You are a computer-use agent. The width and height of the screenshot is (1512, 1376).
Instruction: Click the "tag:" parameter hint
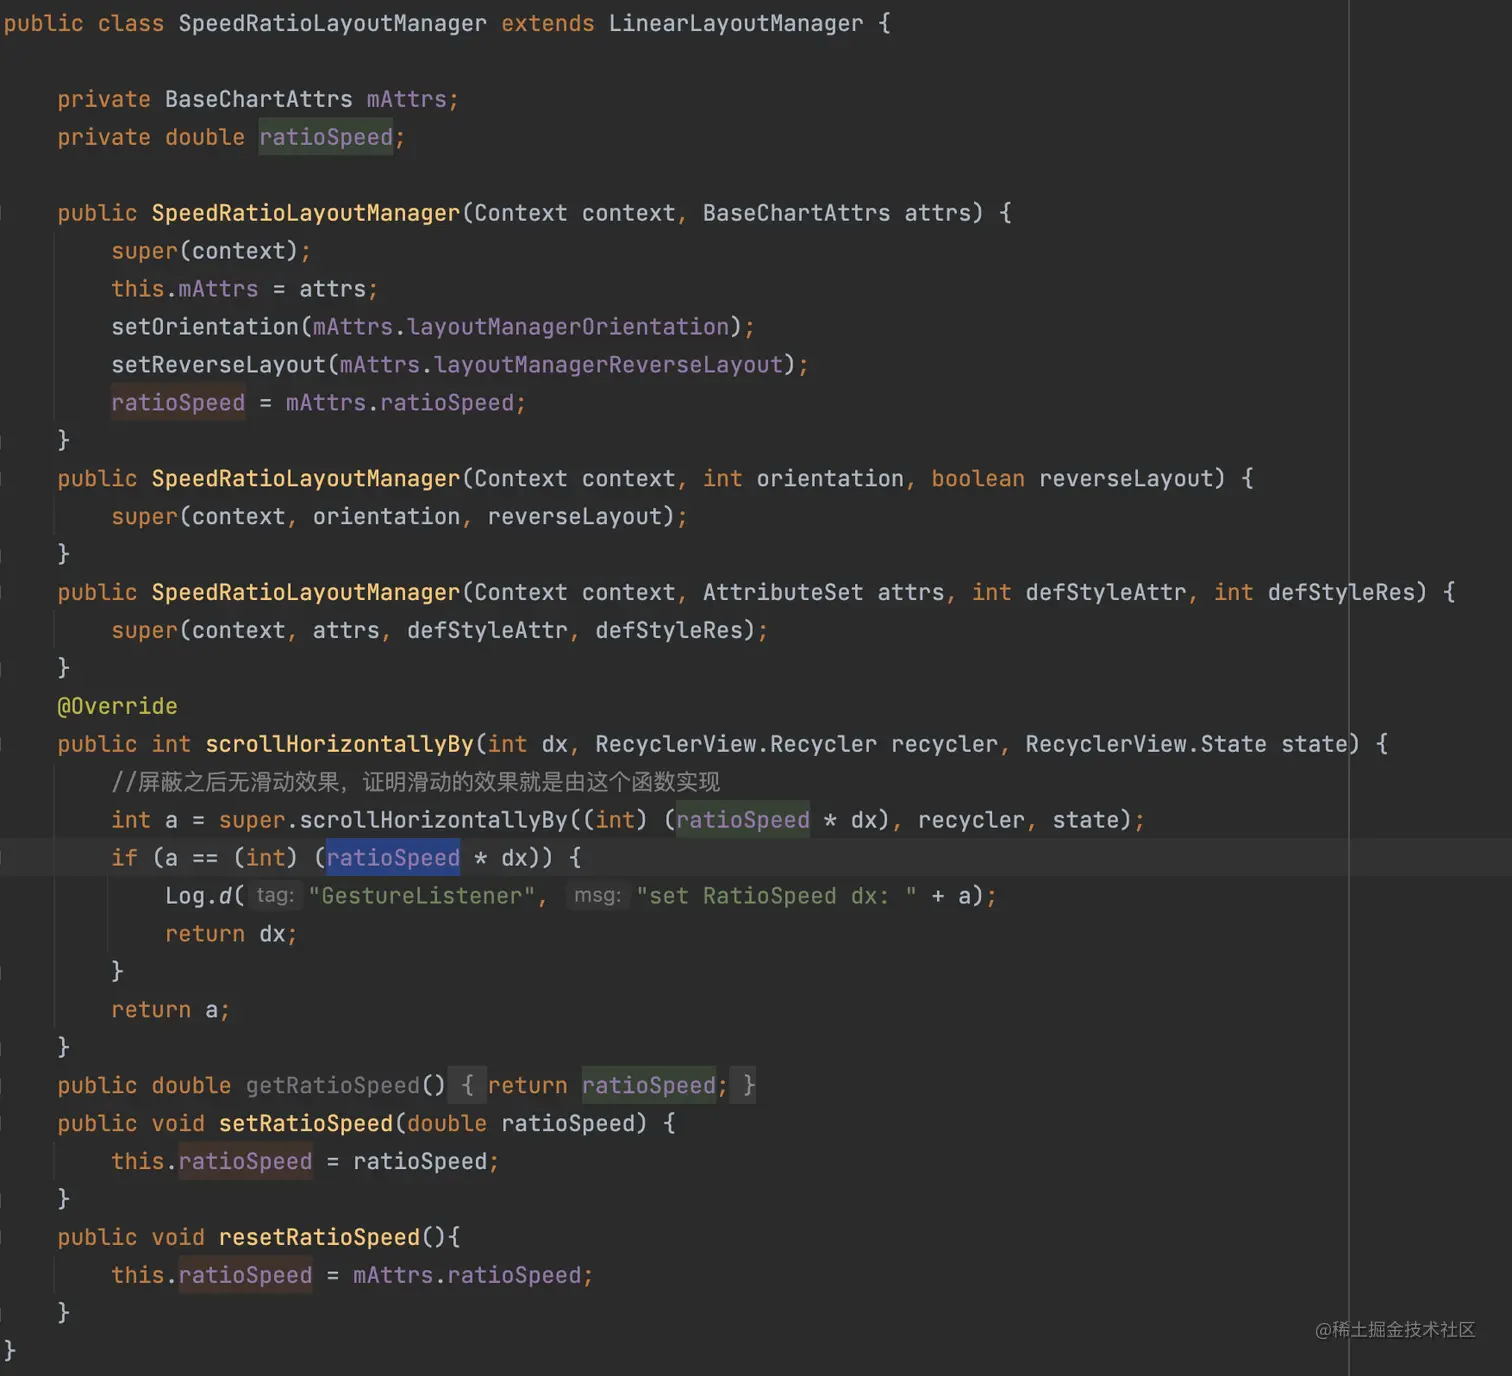coord(275,895)
